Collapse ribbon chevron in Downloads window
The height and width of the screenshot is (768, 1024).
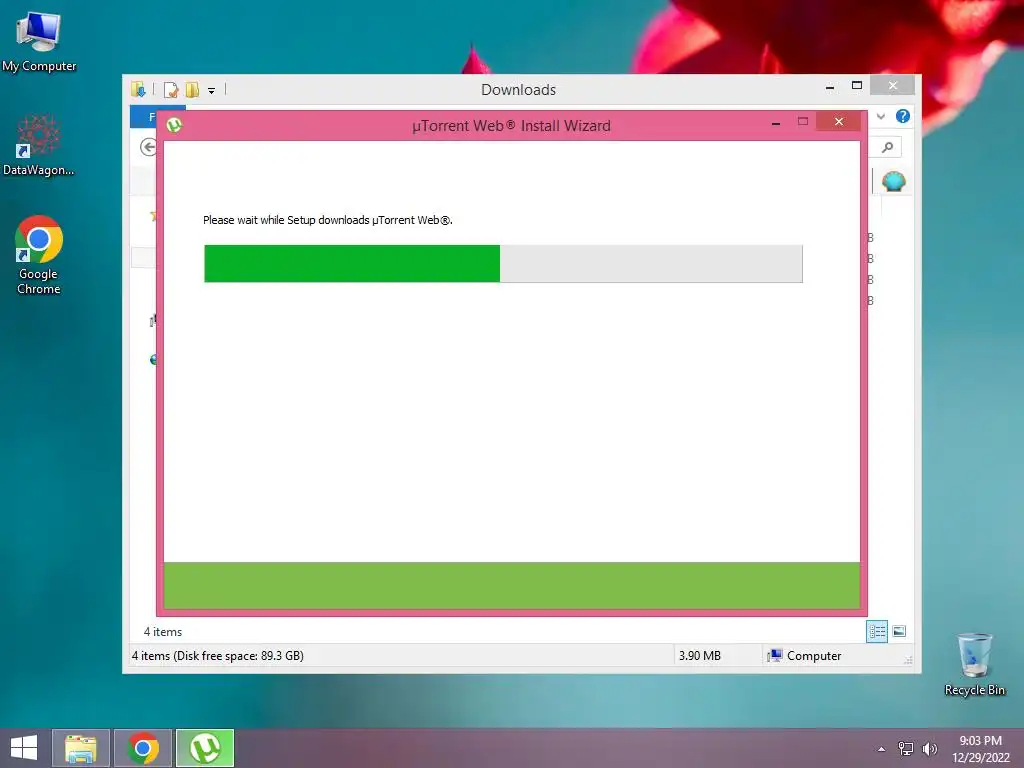[x=881, y=116]
